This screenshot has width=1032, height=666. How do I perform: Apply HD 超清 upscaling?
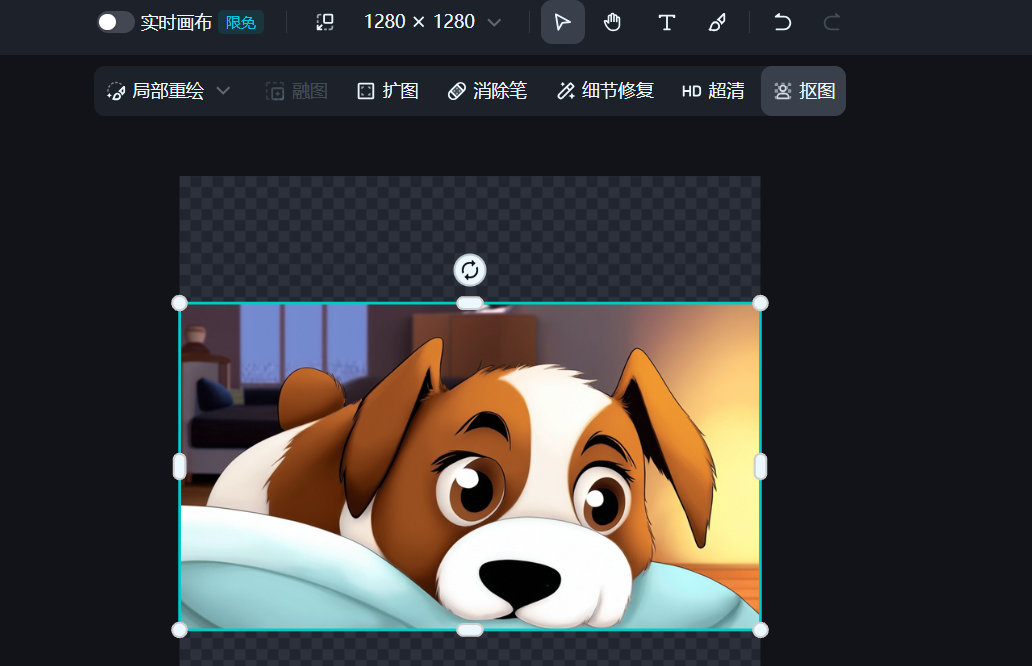713,91
